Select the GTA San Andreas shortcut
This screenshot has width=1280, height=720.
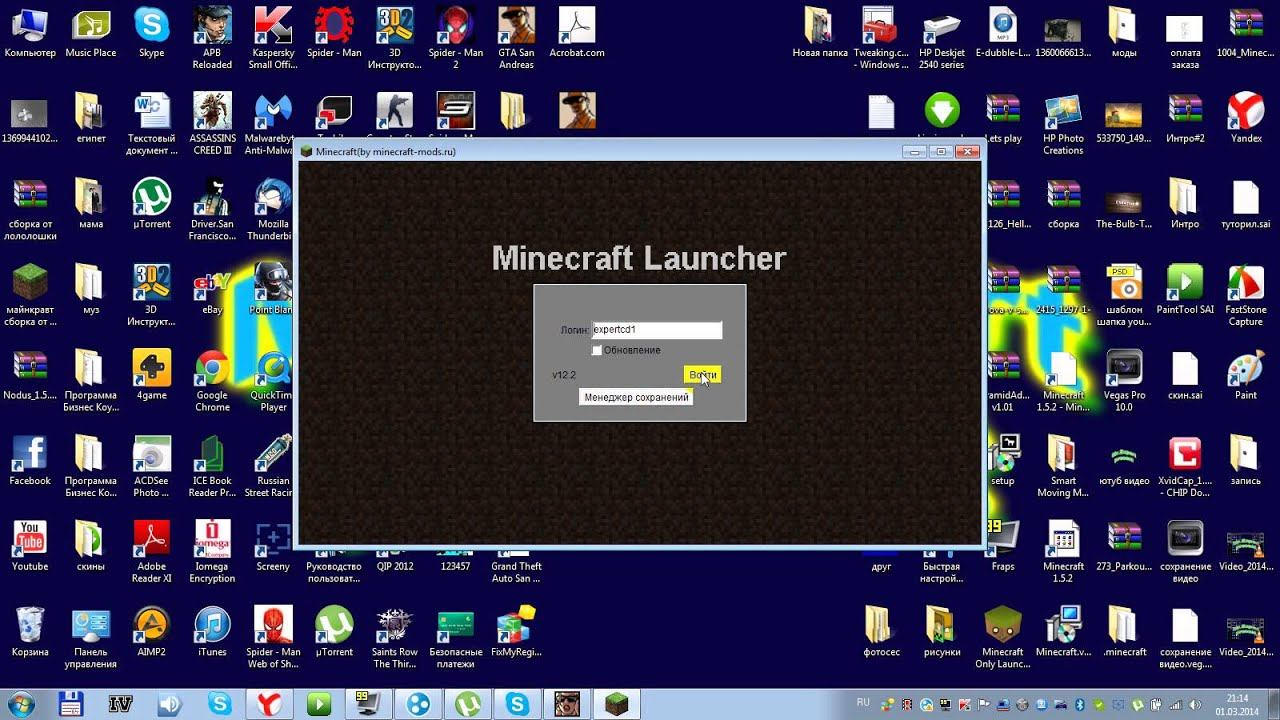[x=516, y=38]
